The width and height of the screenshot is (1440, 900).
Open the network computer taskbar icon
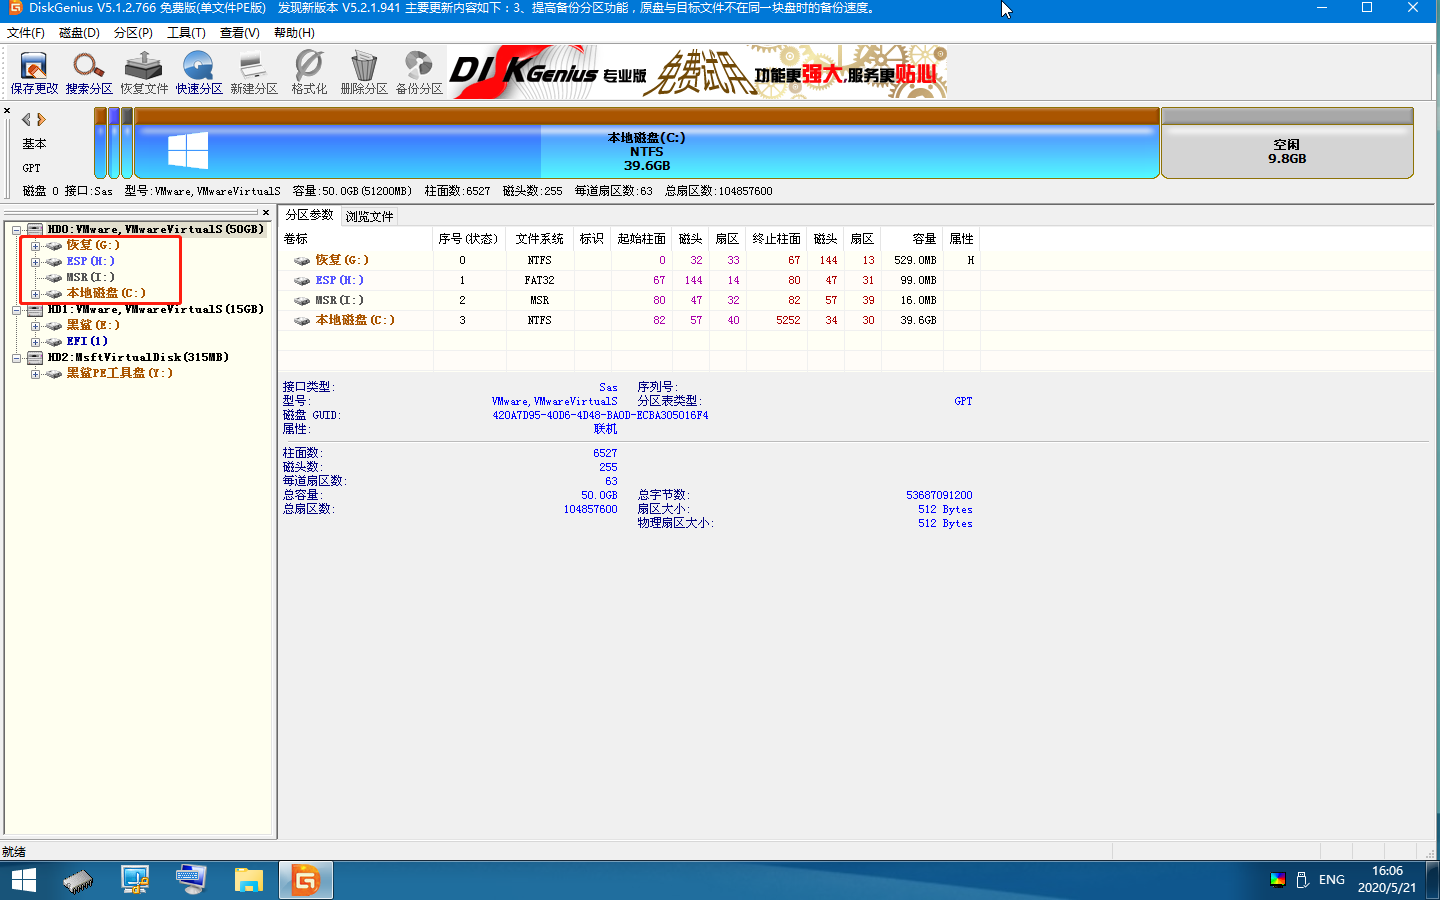pyautogui.click(x=135, y=880)
